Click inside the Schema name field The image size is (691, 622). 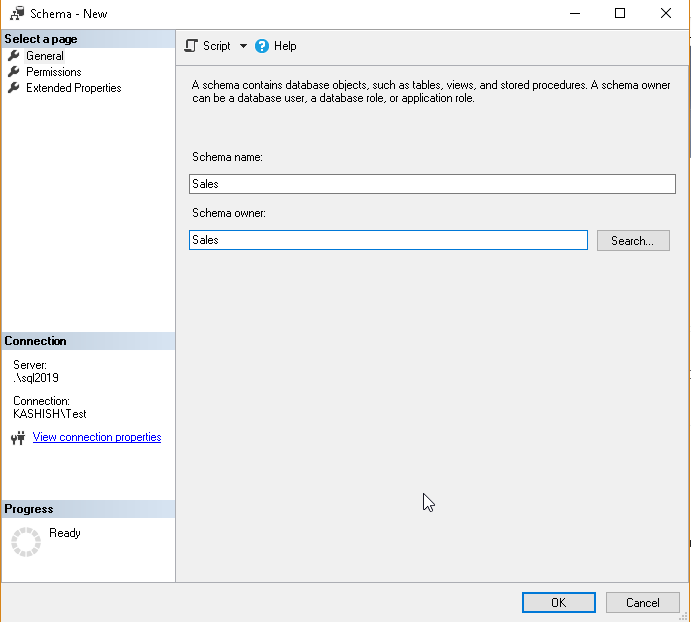point(432,184)
